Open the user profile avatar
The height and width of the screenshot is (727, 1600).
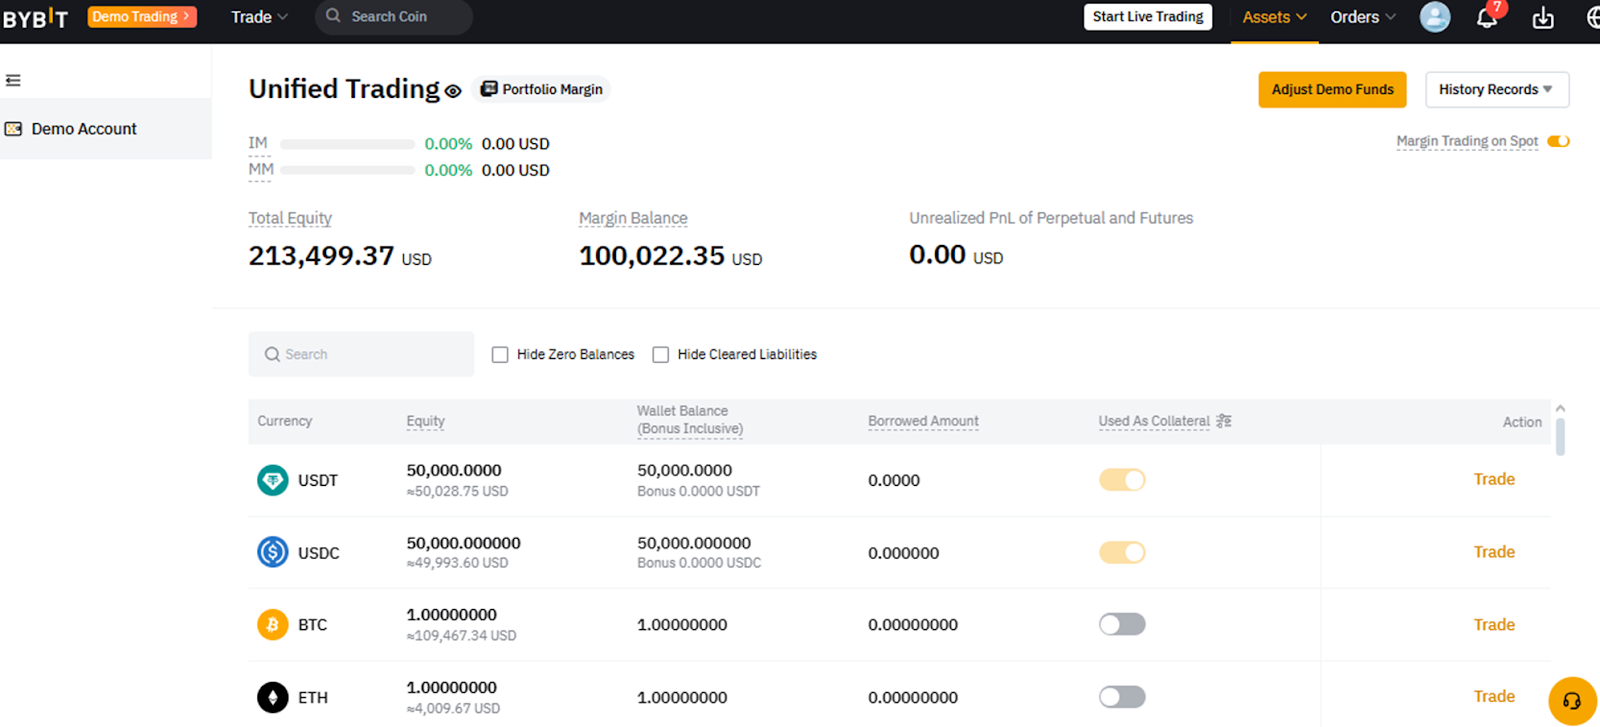[1435, 17]
